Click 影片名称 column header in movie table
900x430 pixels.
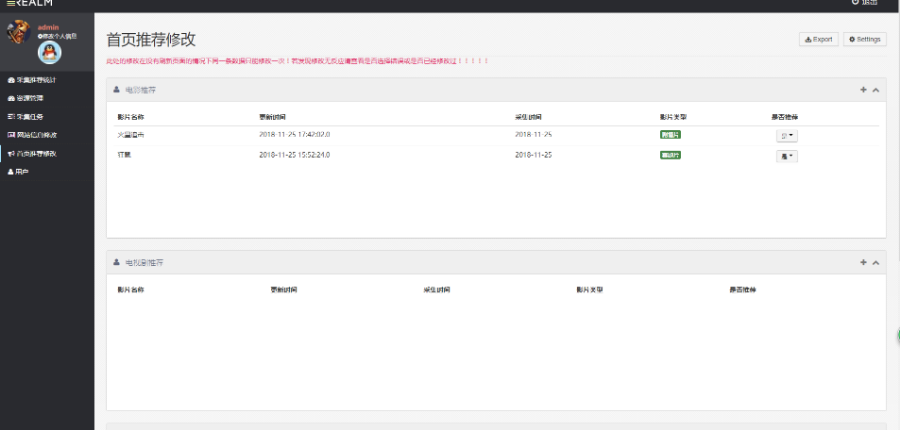click(x=130, y=117)
